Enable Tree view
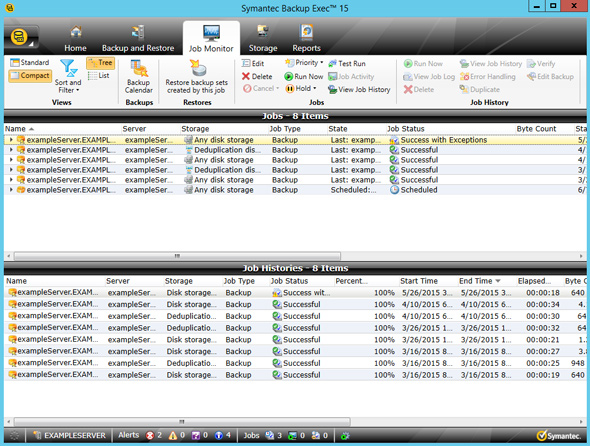This screenshot has height=446, width=590. coord(100,63)
